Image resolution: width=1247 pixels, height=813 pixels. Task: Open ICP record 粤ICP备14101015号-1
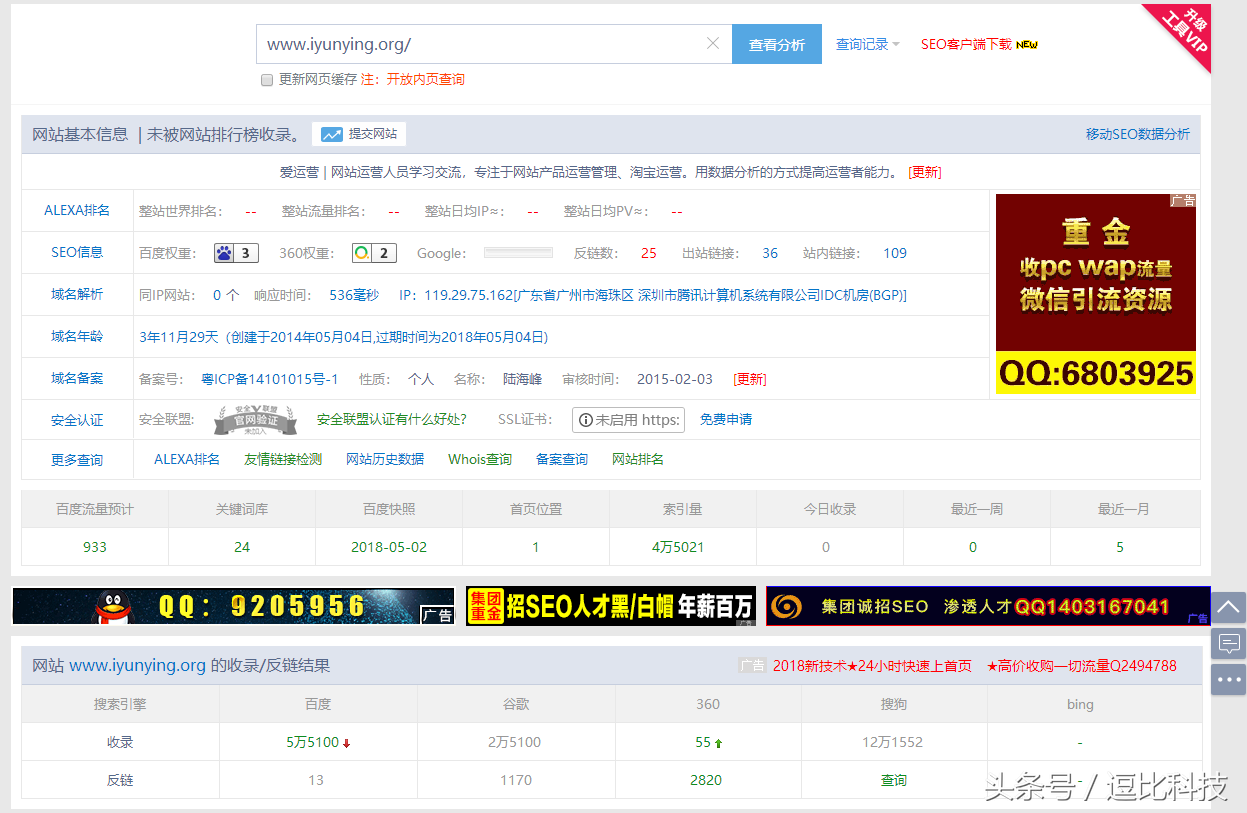(x=270, y=379)
